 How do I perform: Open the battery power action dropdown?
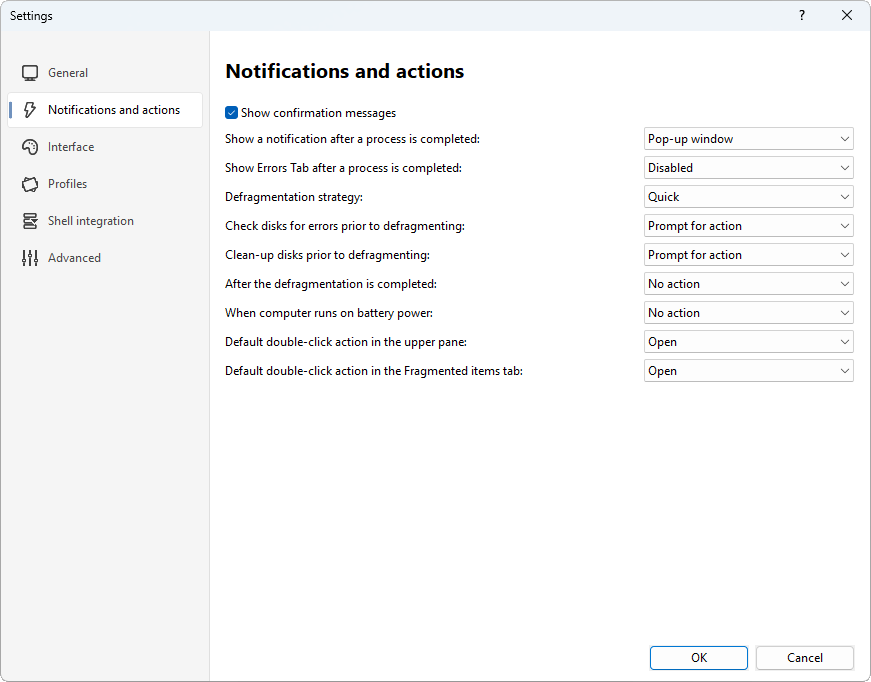pos(748,313)
